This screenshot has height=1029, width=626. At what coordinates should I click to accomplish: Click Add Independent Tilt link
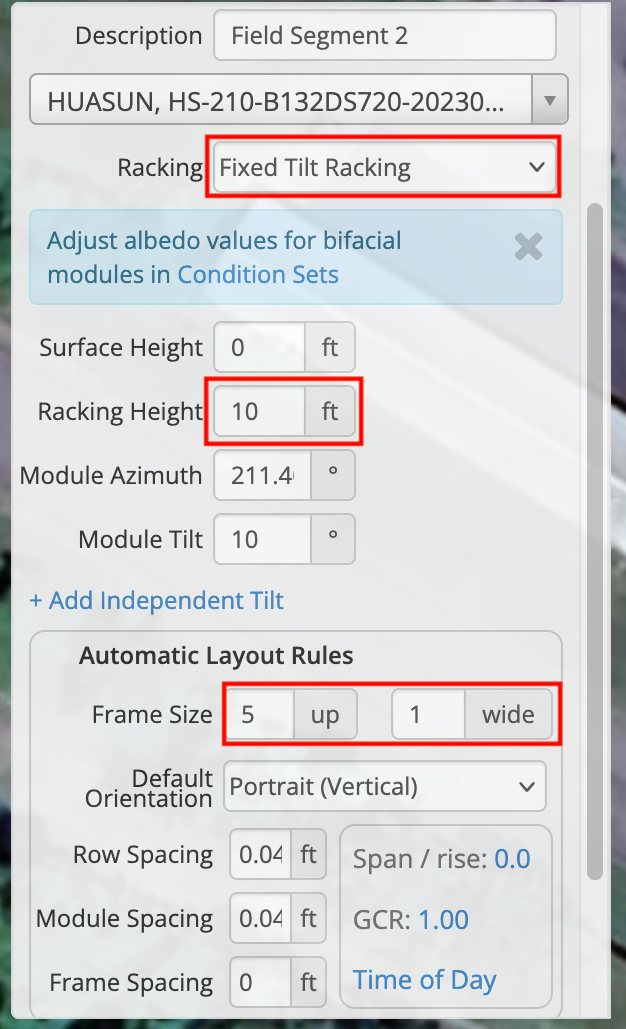coord(157,600)
